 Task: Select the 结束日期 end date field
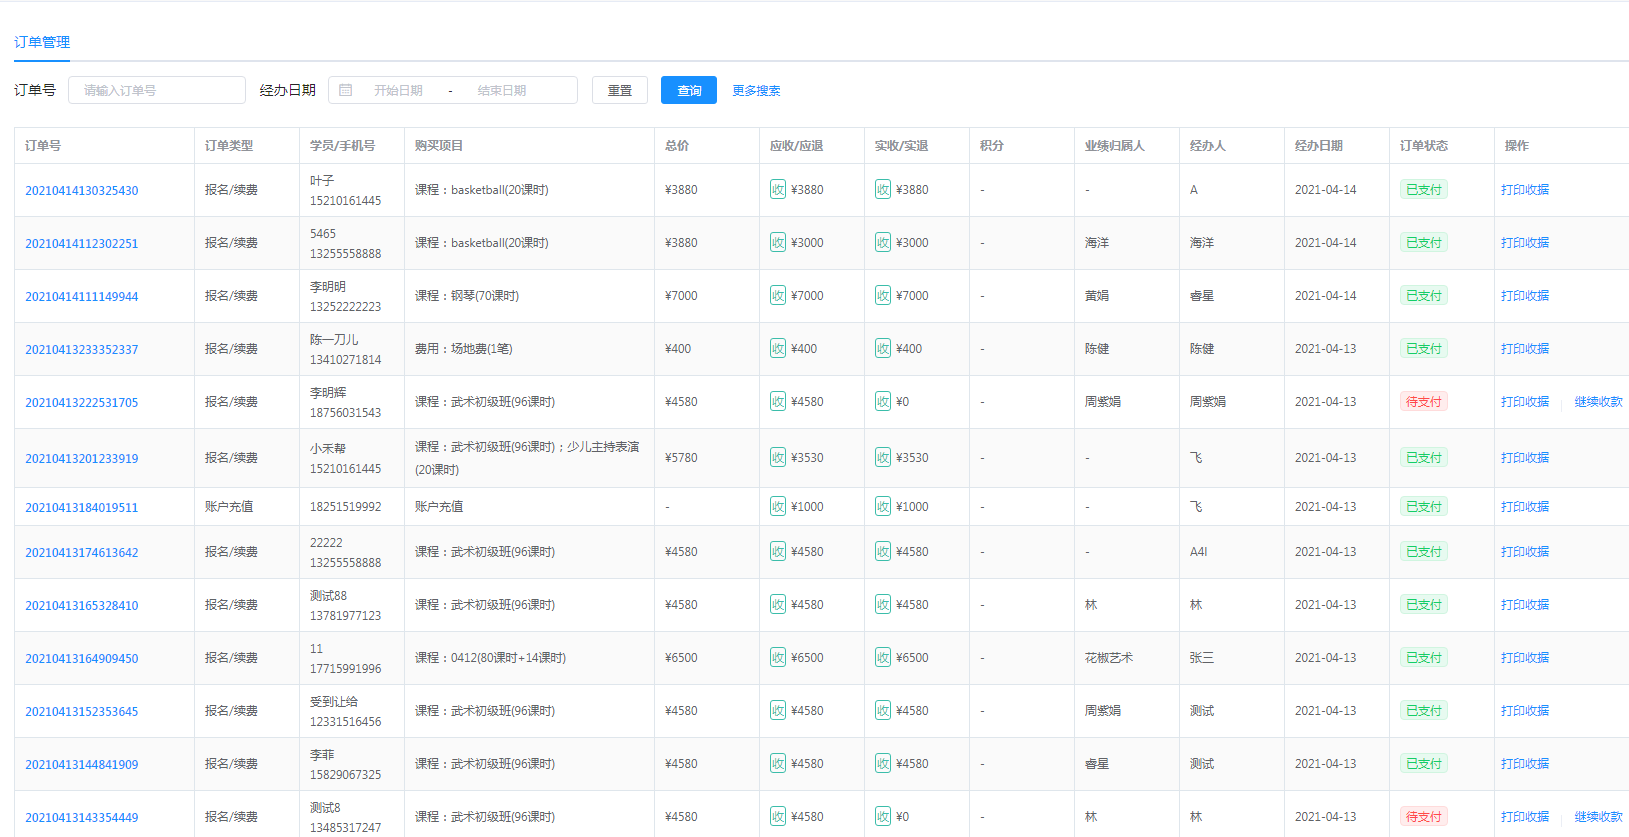tap(502, 90)
